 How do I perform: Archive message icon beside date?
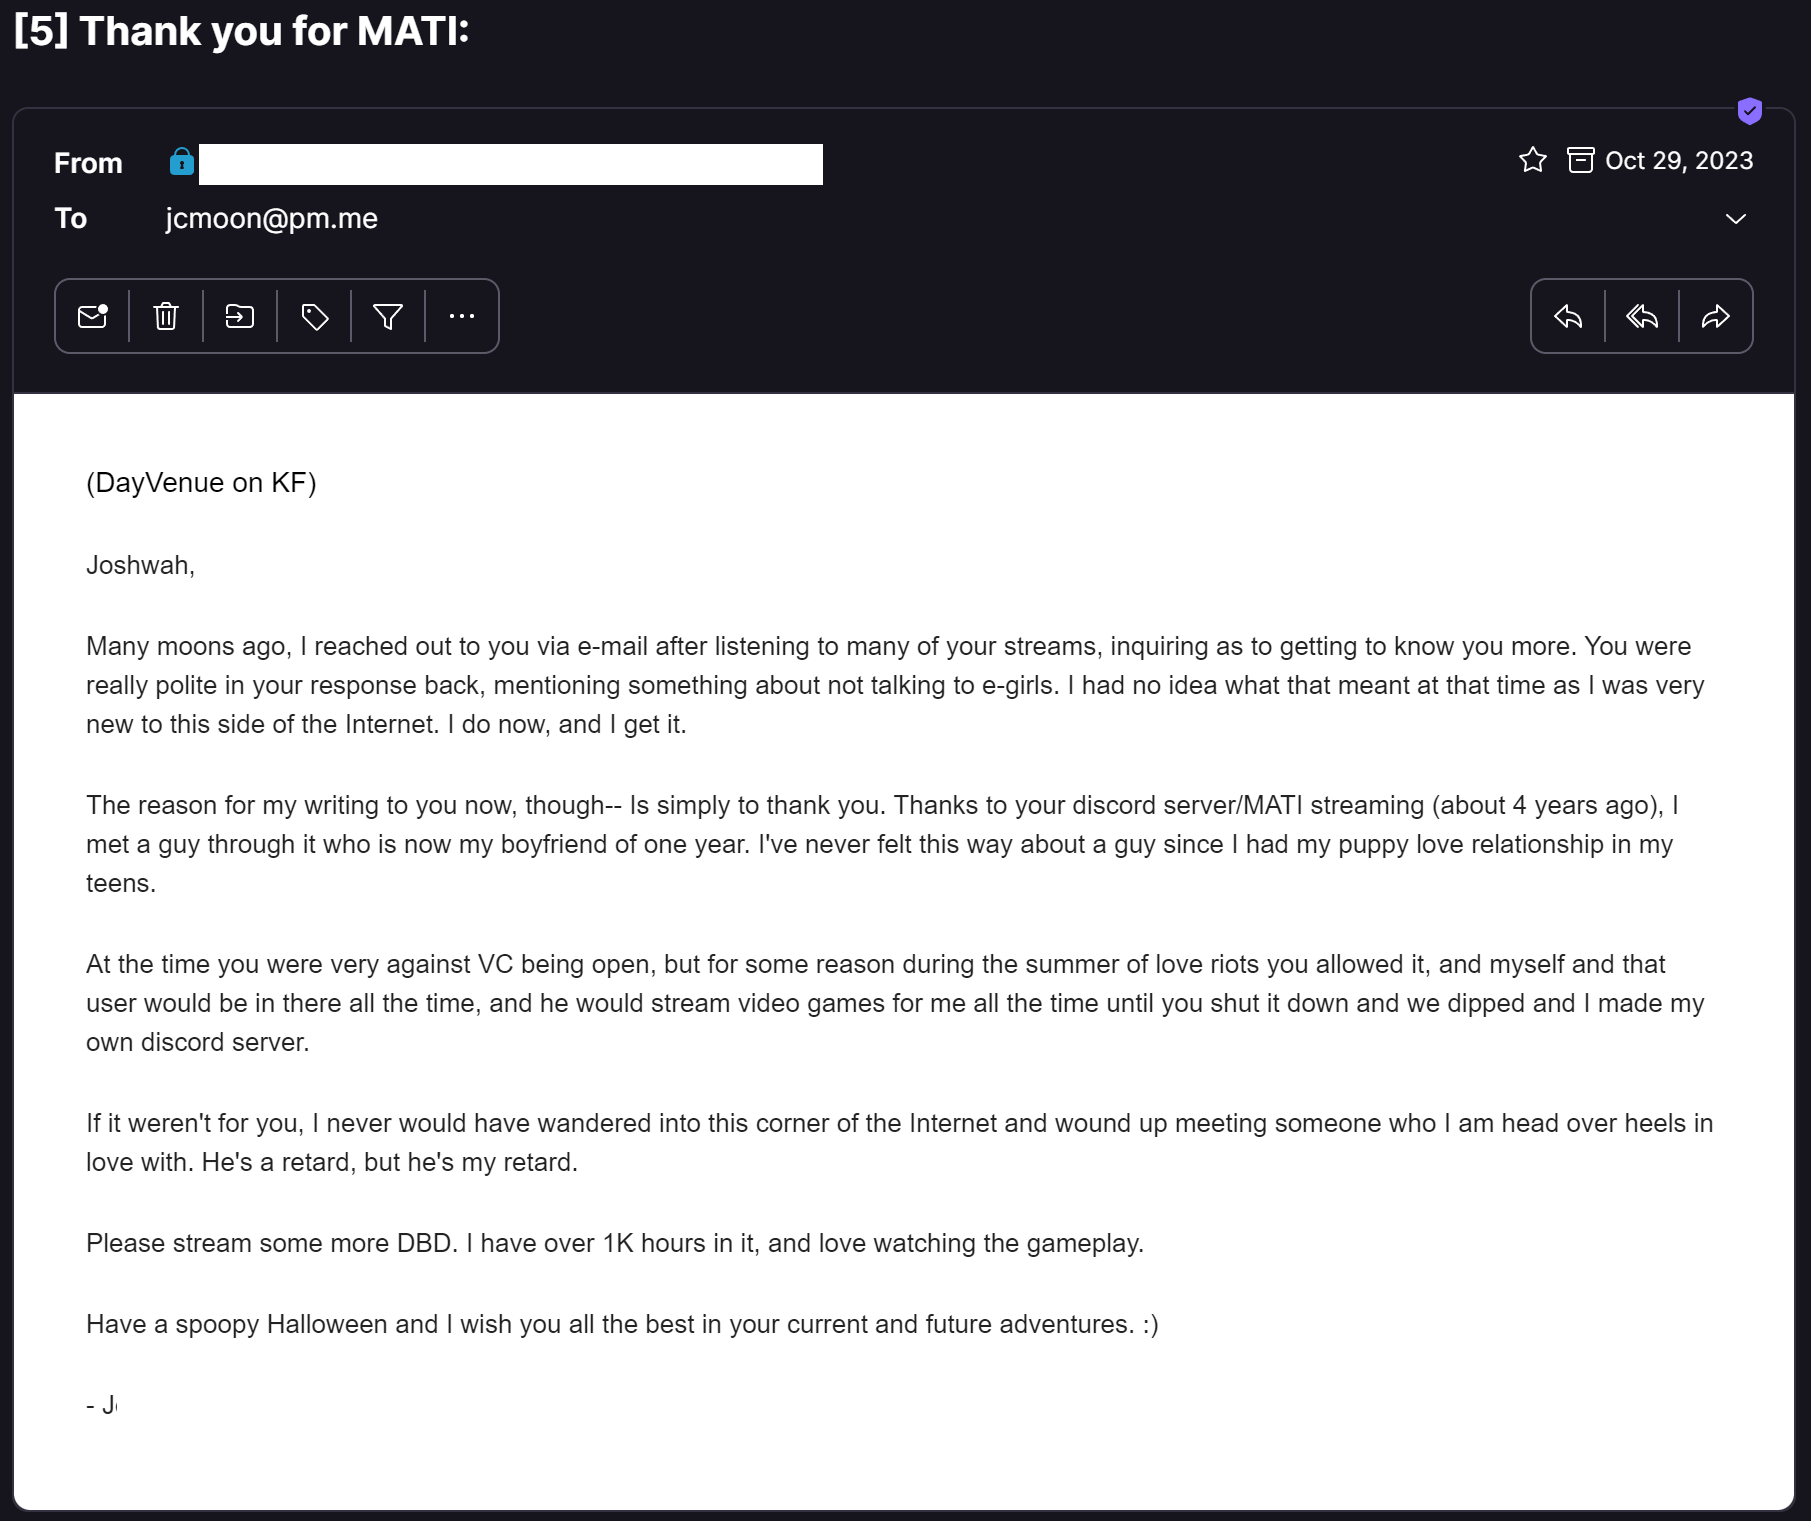click(x=1581, y=160)
